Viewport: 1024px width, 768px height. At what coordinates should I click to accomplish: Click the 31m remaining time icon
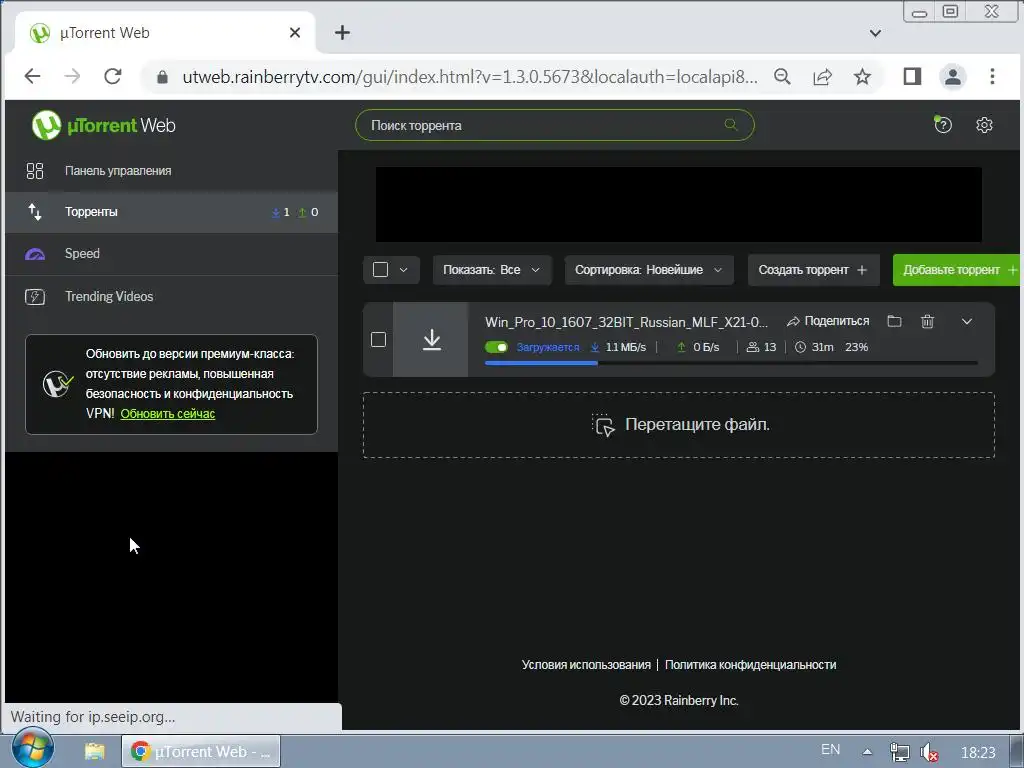click(801, 347)
